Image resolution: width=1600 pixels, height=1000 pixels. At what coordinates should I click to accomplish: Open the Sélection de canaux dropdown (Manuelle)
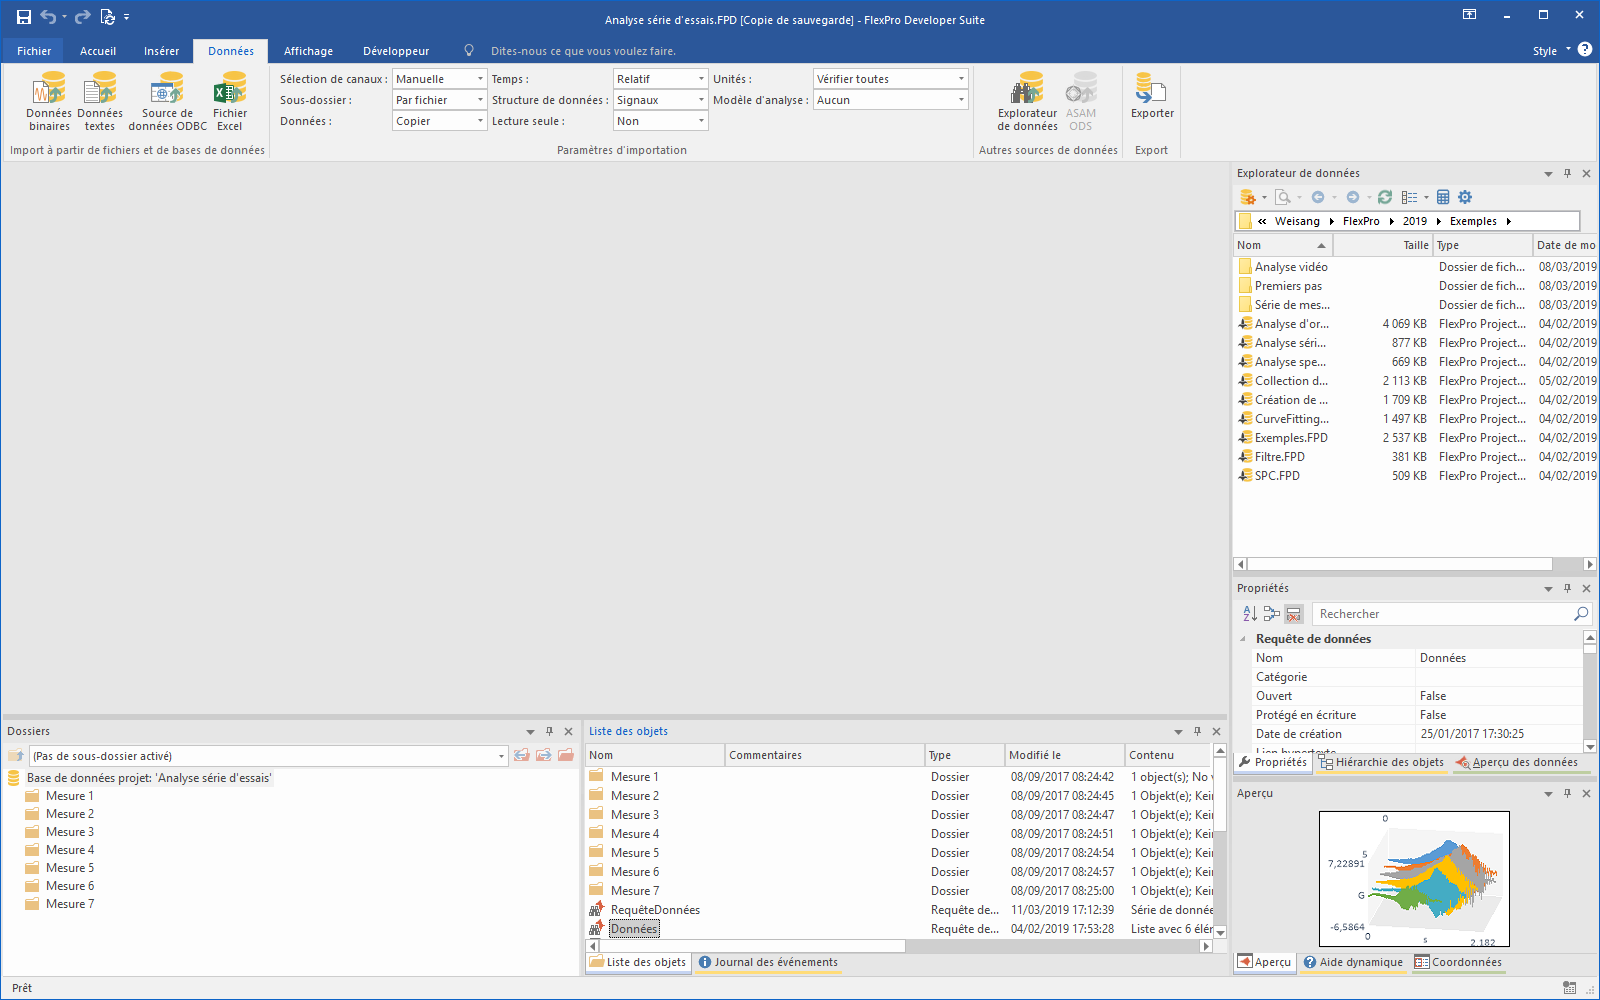point(439,79)
